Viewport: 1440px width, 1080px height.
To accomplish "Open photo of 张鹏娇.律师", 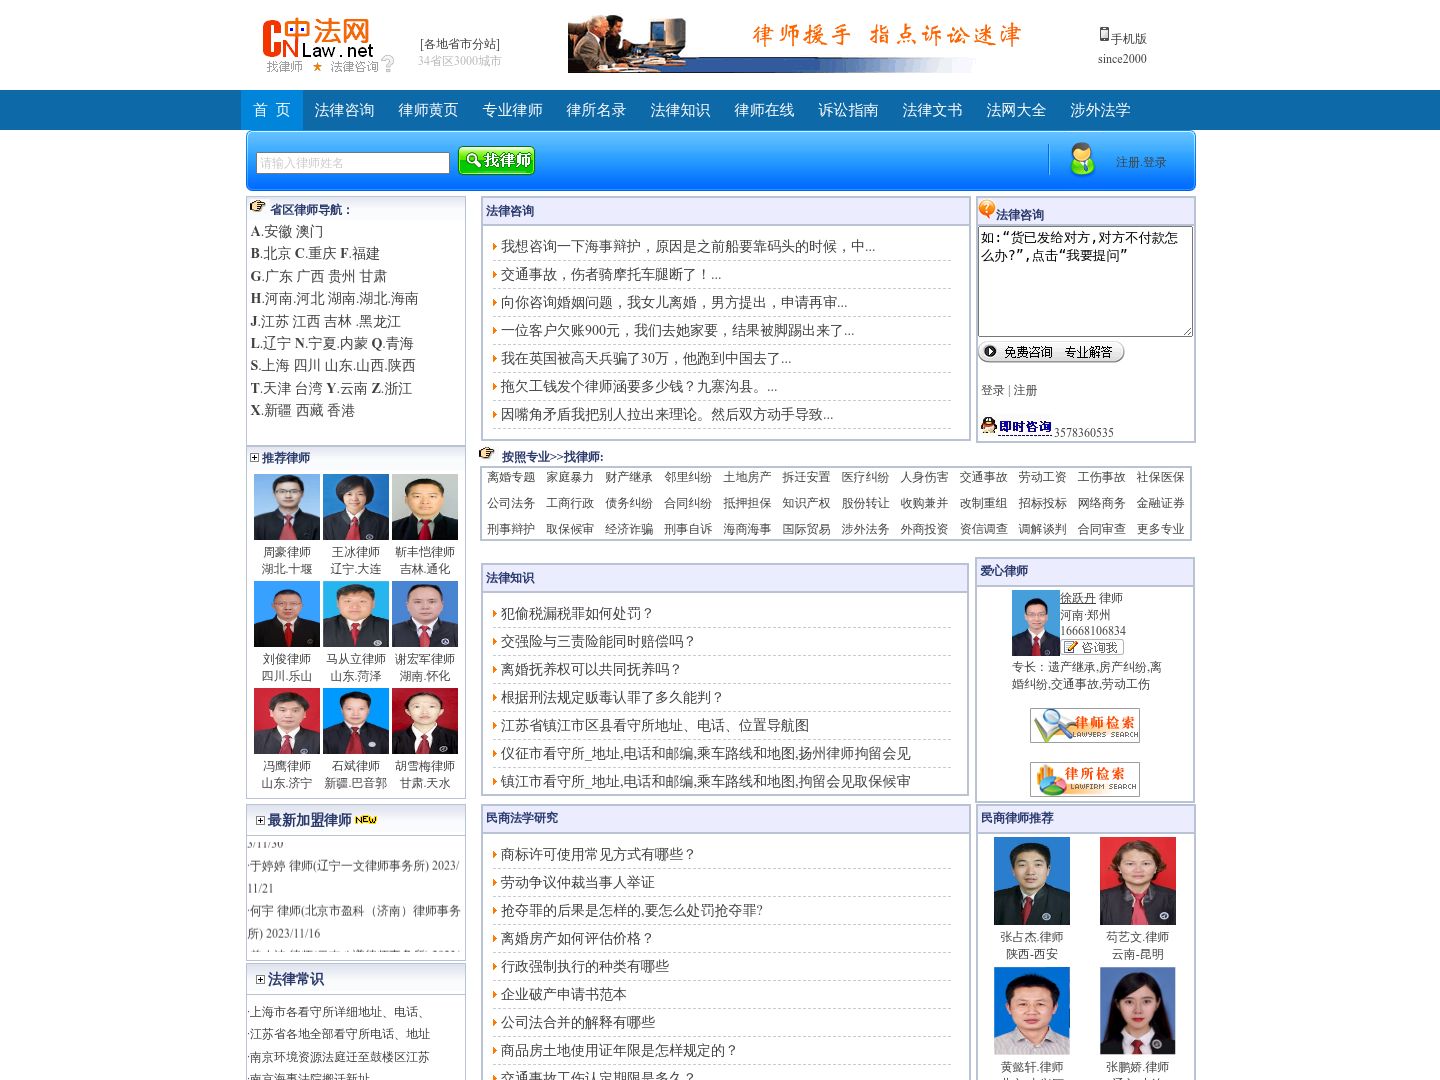I will pyautogui.click(x=1138, y=1011).
